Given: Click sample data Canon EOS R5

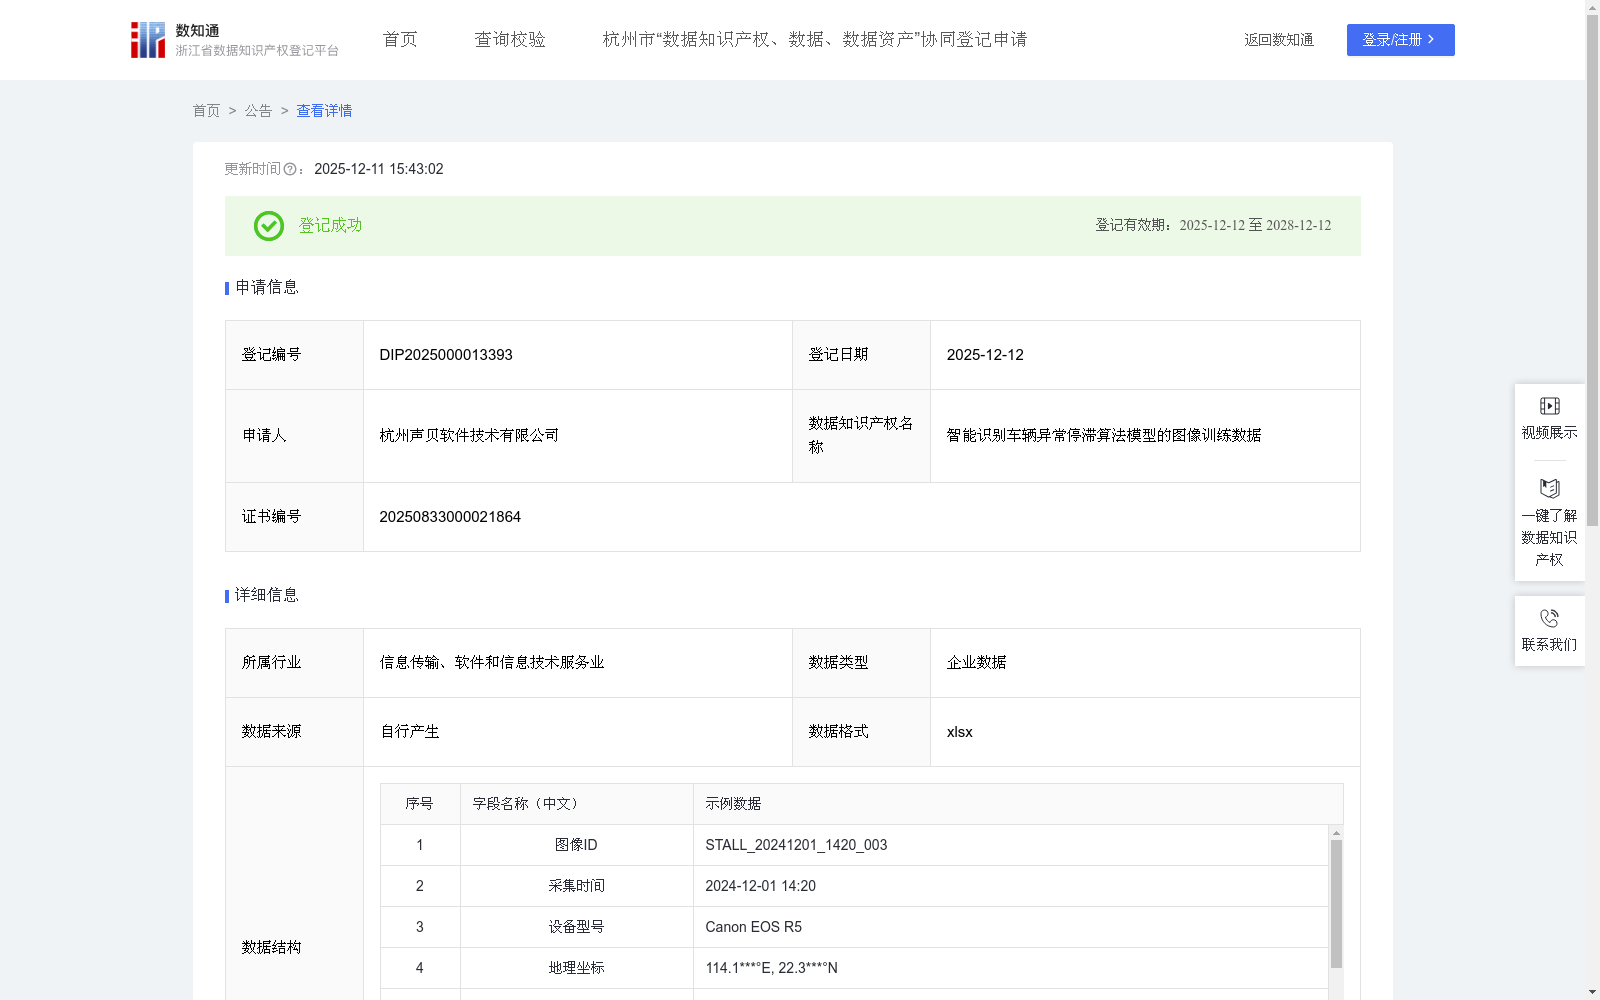Looking at the screenshot, I should tap(754, 927).
